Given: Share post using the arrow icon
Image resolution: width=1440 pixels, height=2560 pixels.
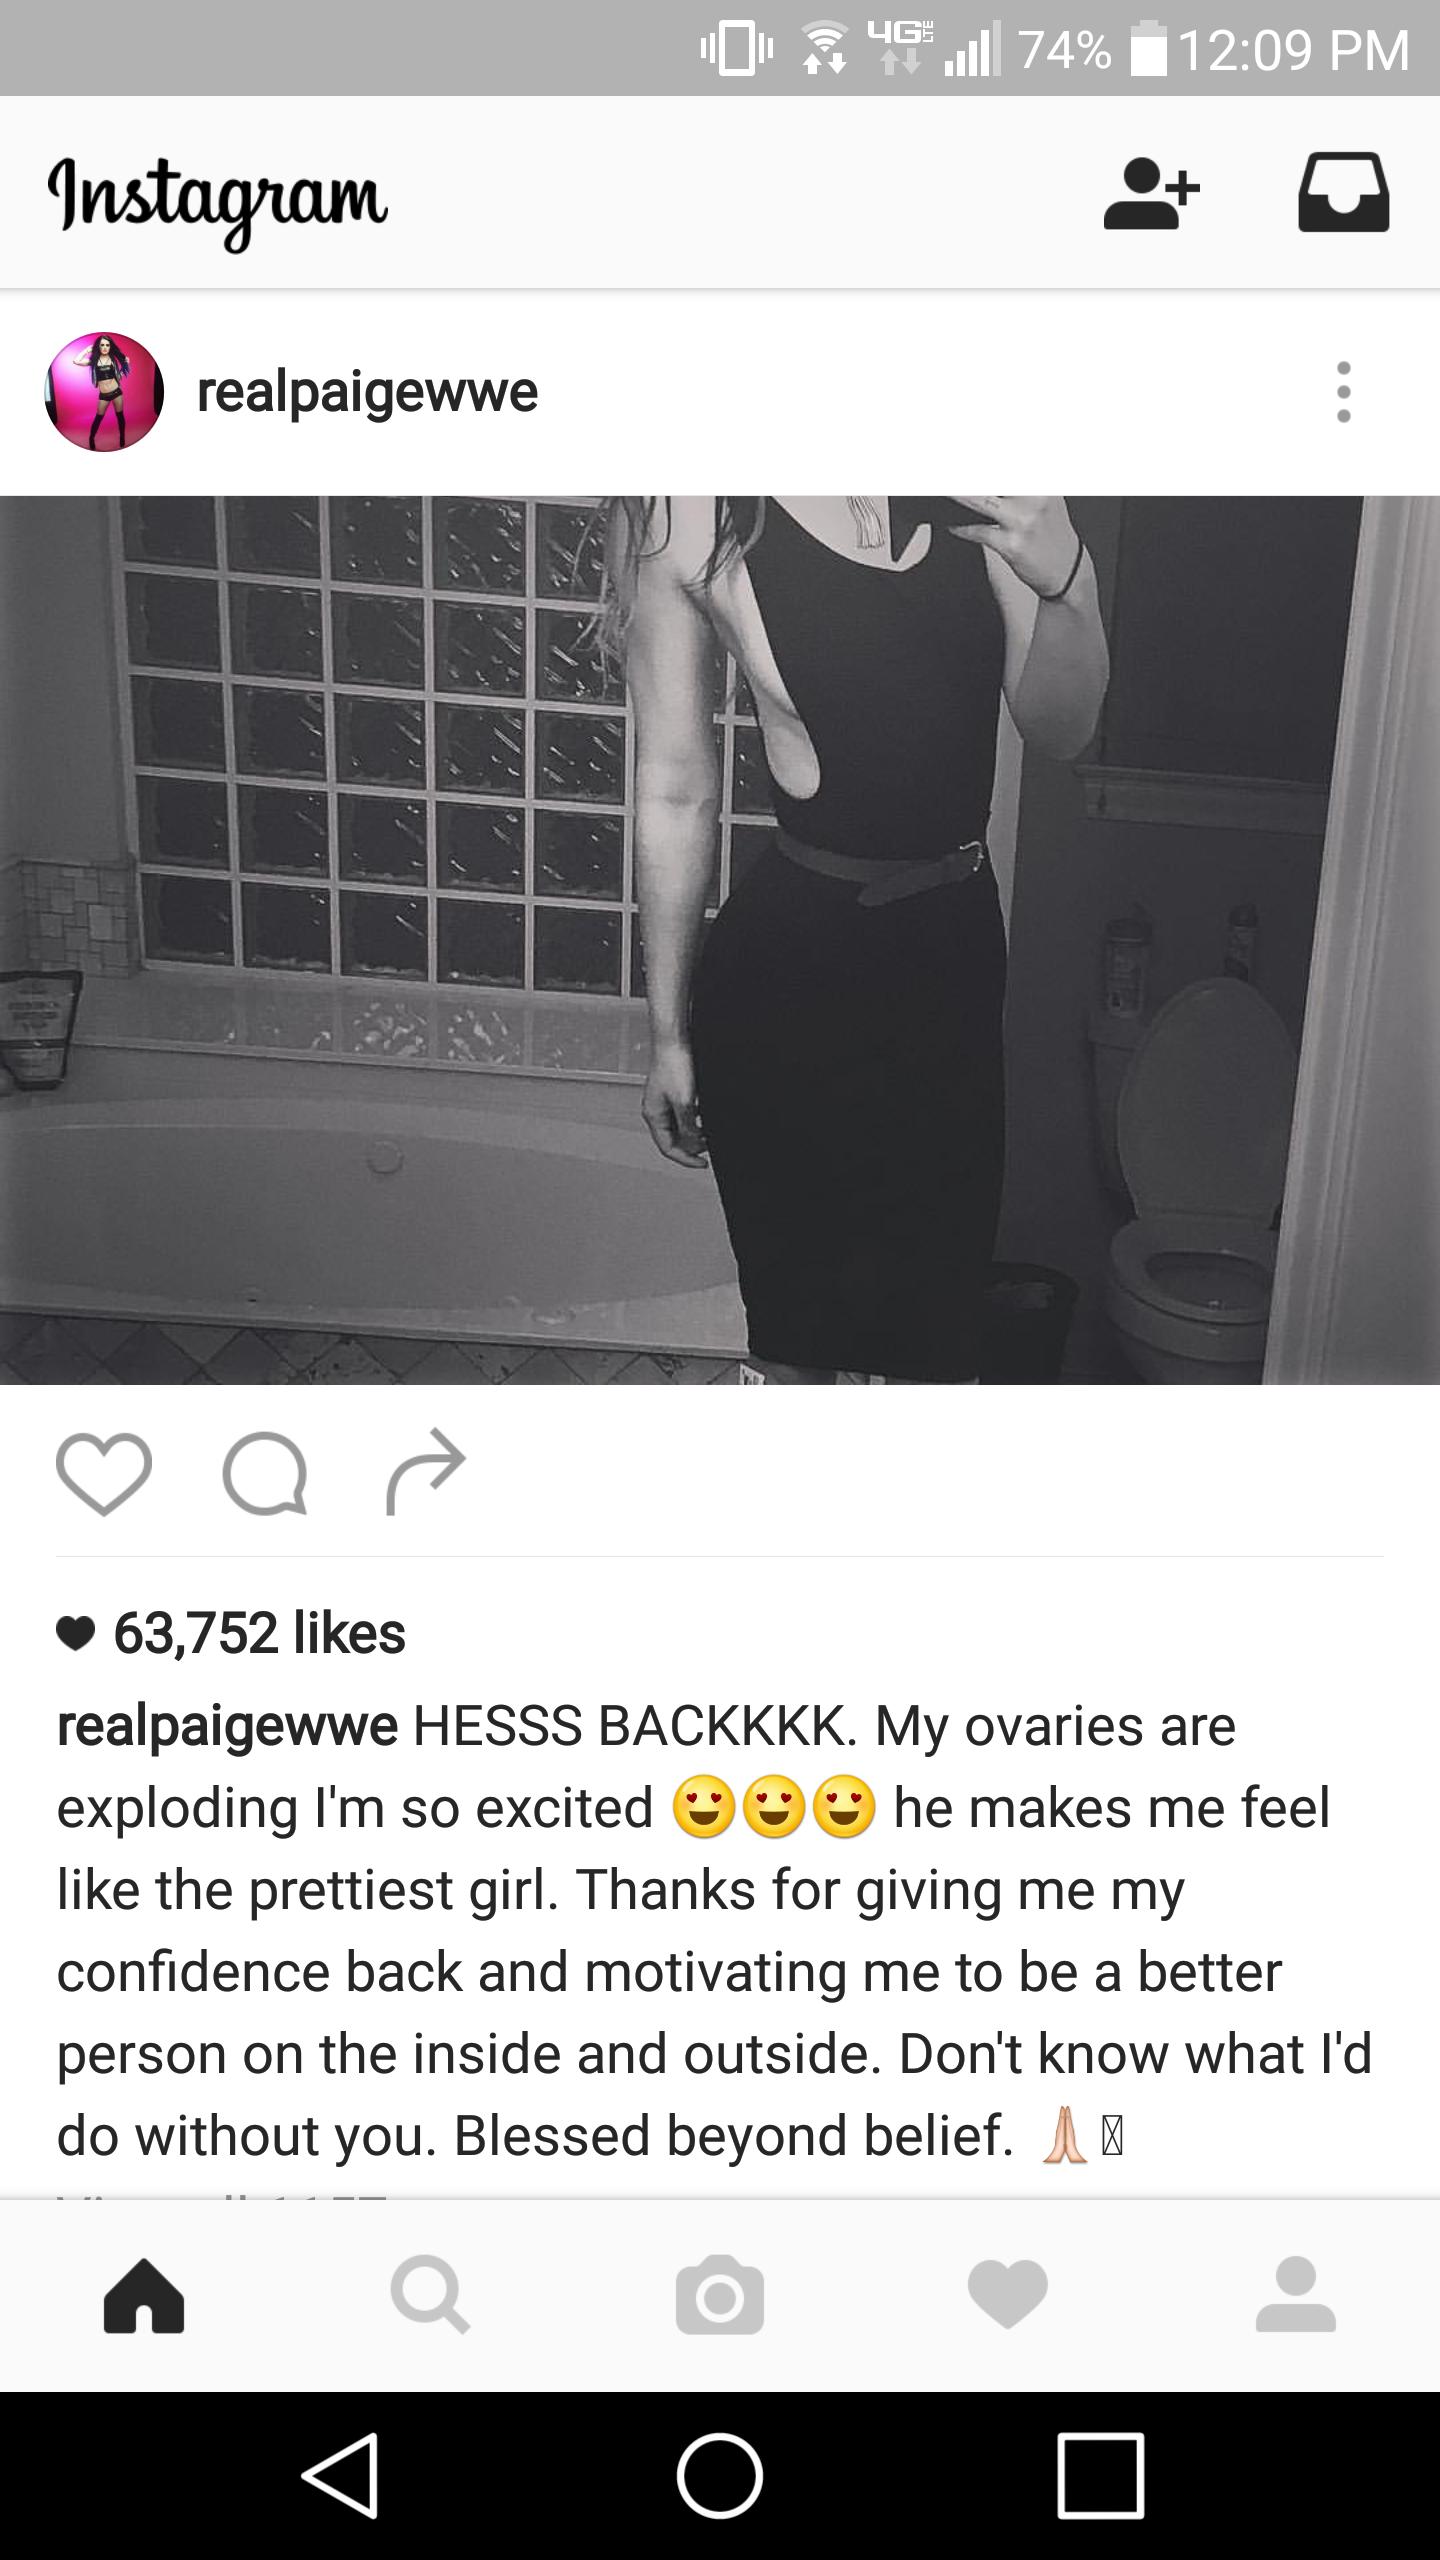Looking at the screenshot, I should coord(426,1471).
